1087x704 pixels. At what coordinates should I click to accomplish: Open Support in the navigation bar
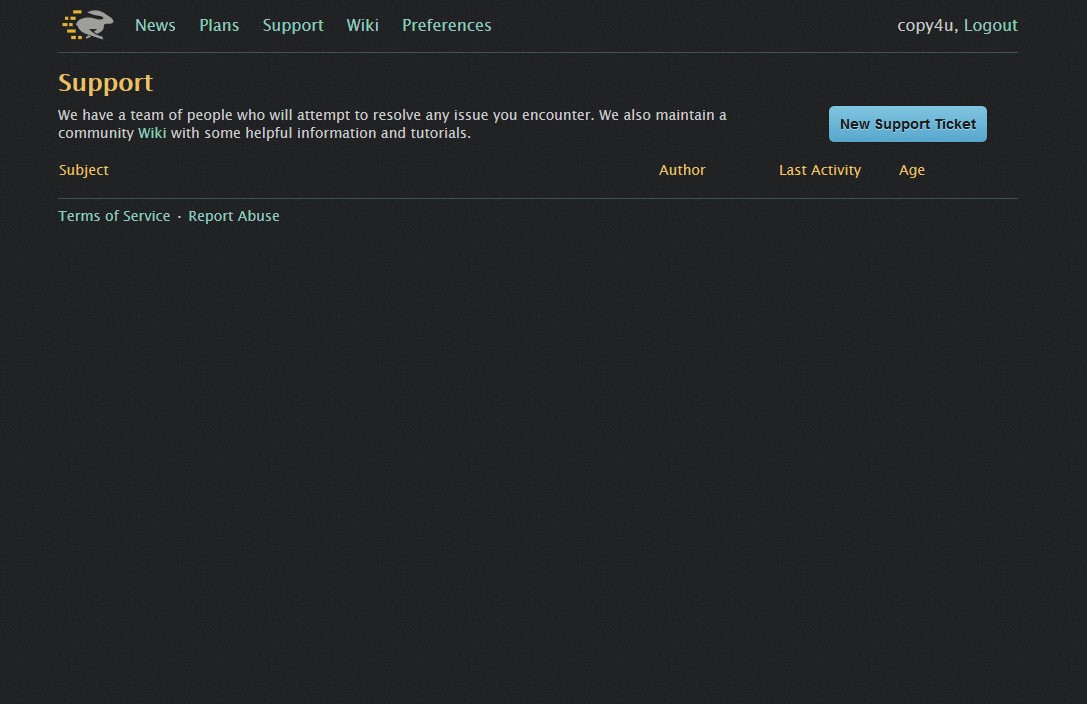pos(293,26)
